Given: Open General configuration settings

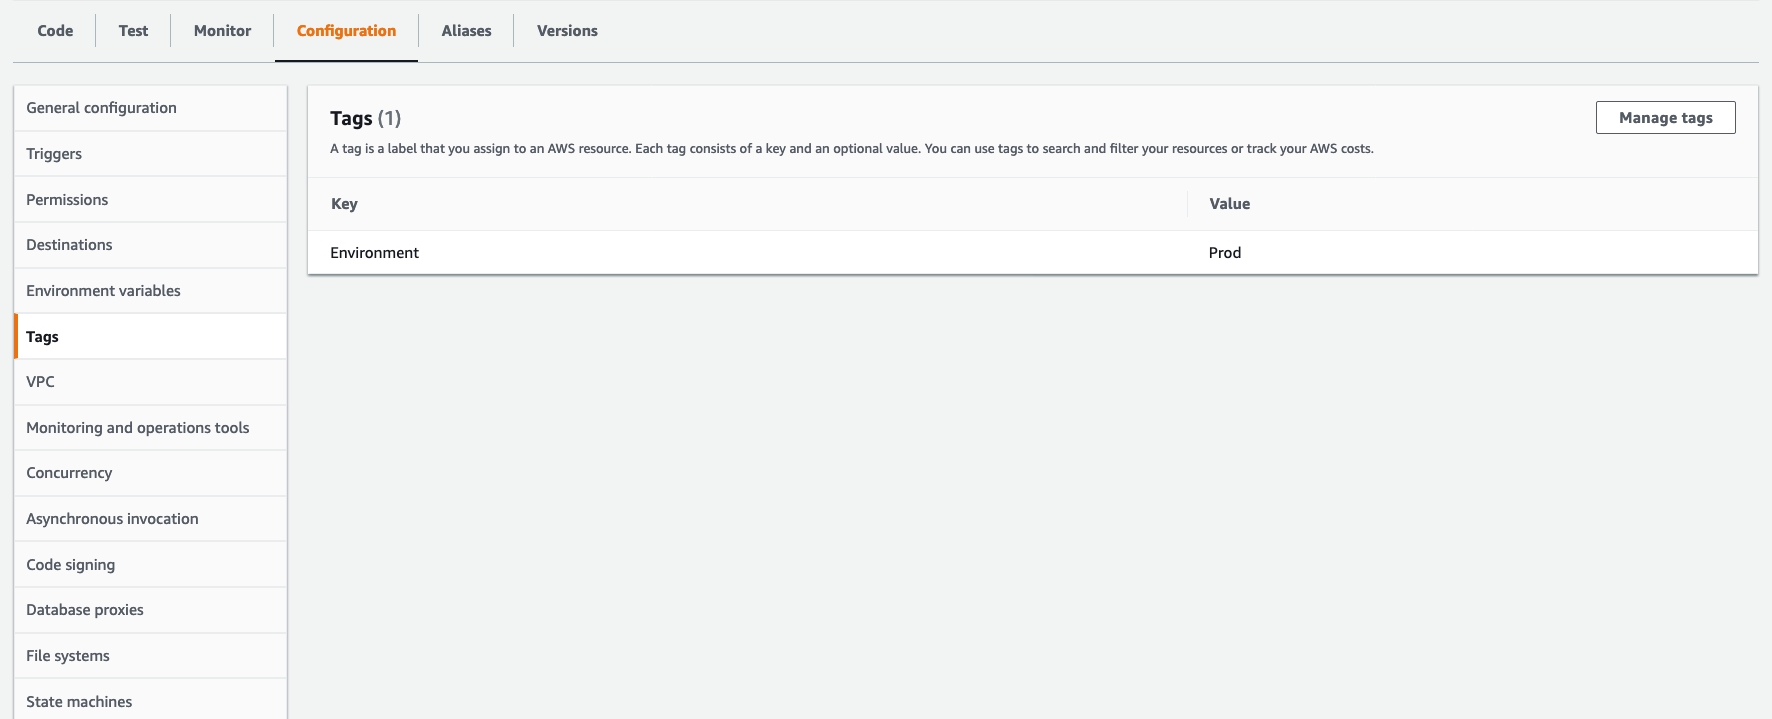Looking at the screenshot, I should point(101,107).
